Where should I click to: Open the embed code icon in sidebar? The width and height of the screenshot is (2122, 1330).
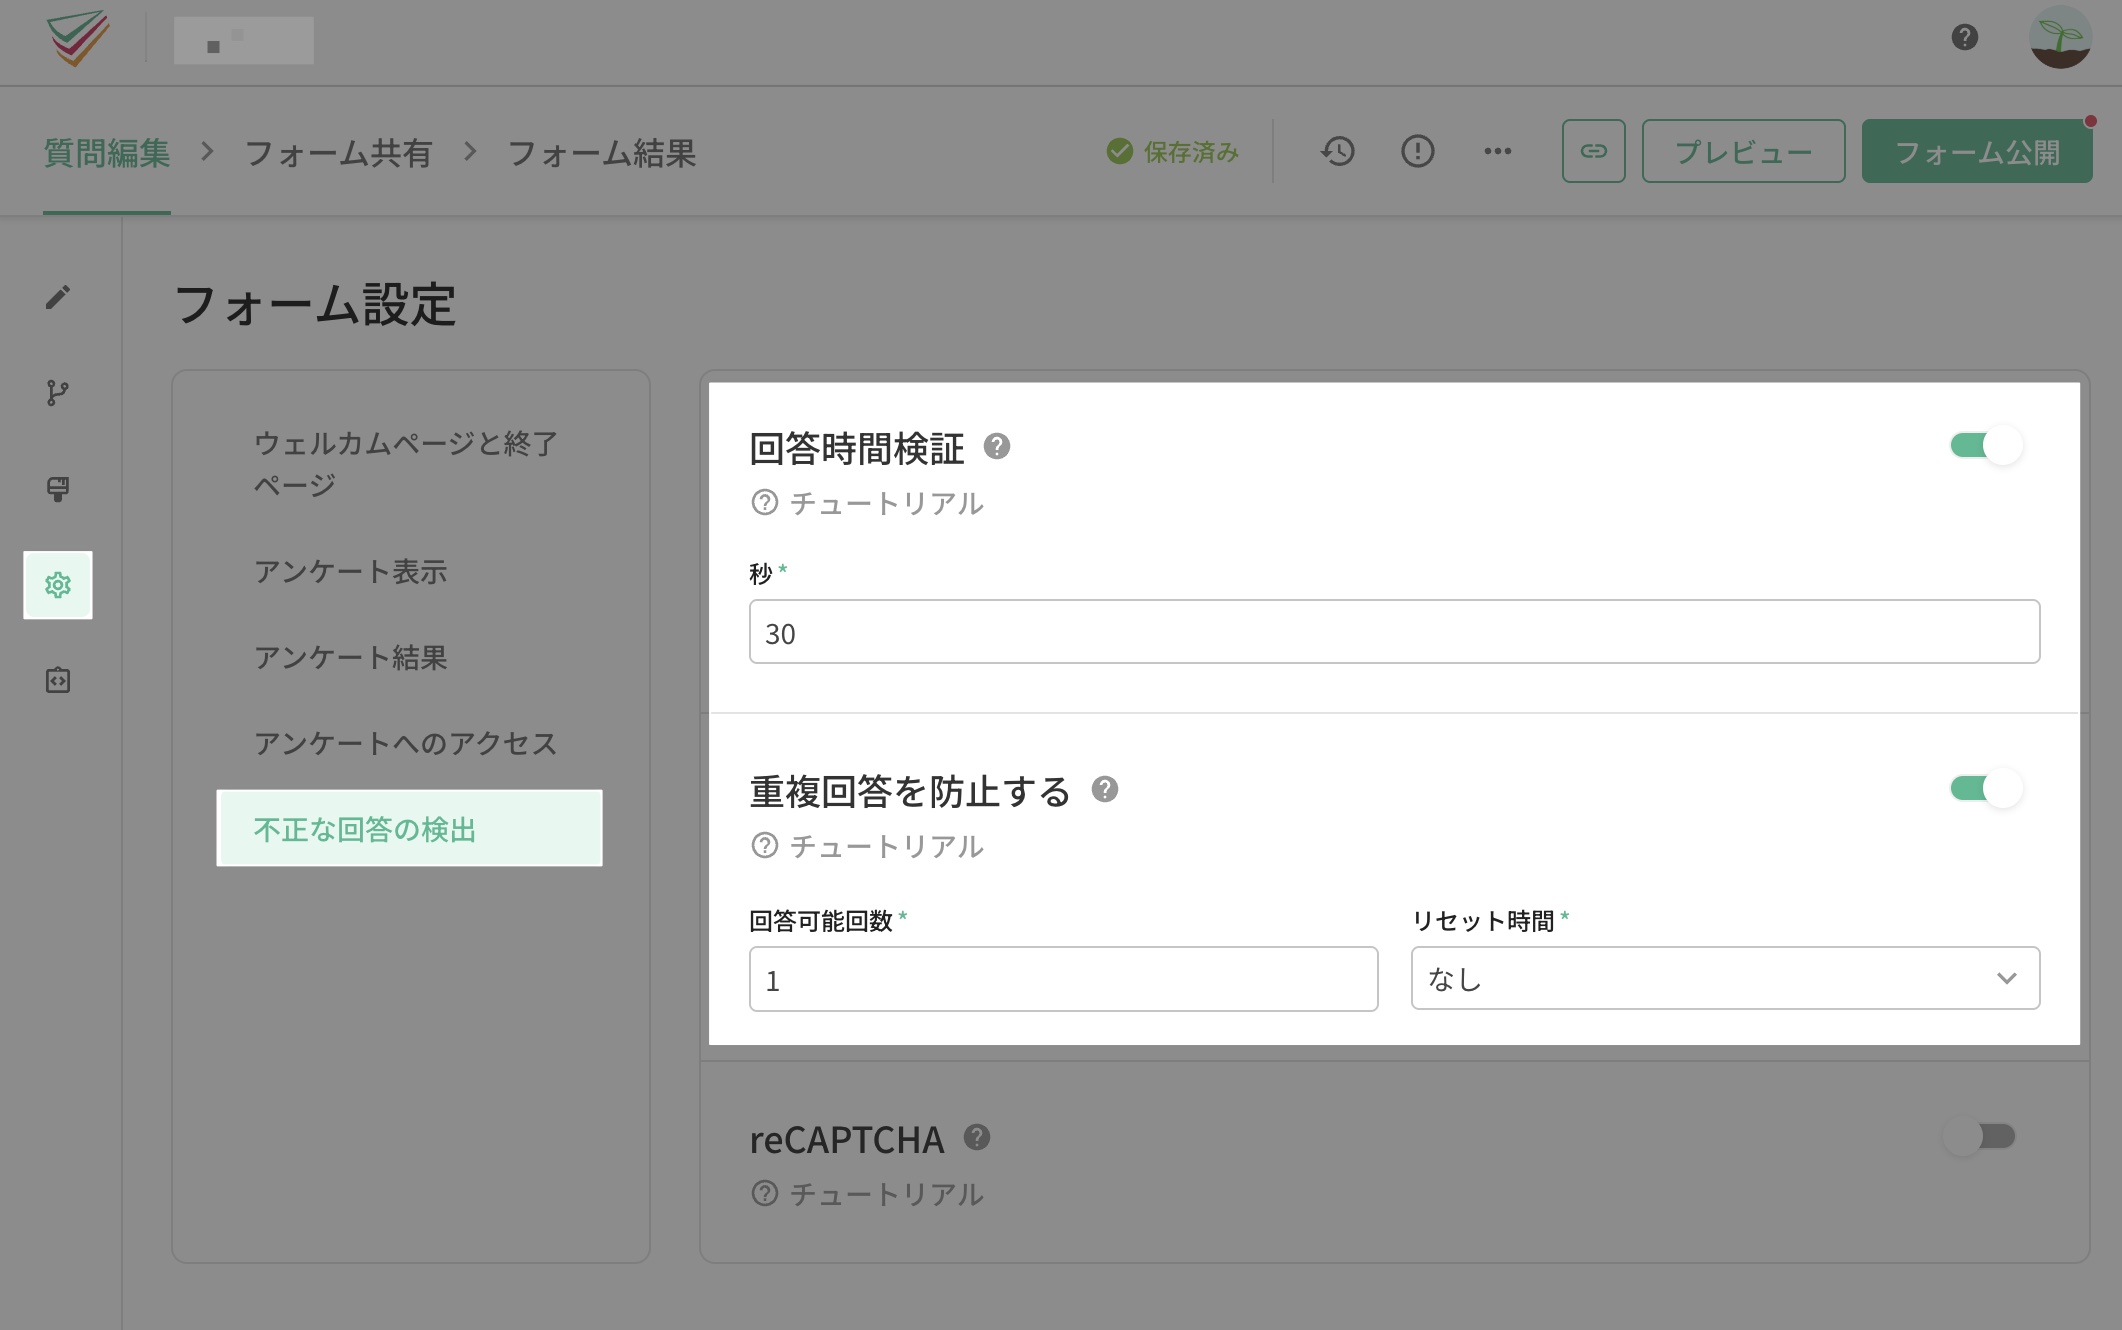click(x=58, y=681)
